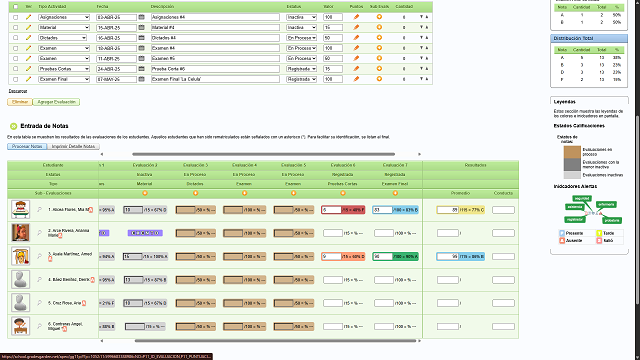Image resolution: width=640 pixels, height=360 pixels.
Task: Check the box for Examen #4 row
Action: (x=16, y=48)
